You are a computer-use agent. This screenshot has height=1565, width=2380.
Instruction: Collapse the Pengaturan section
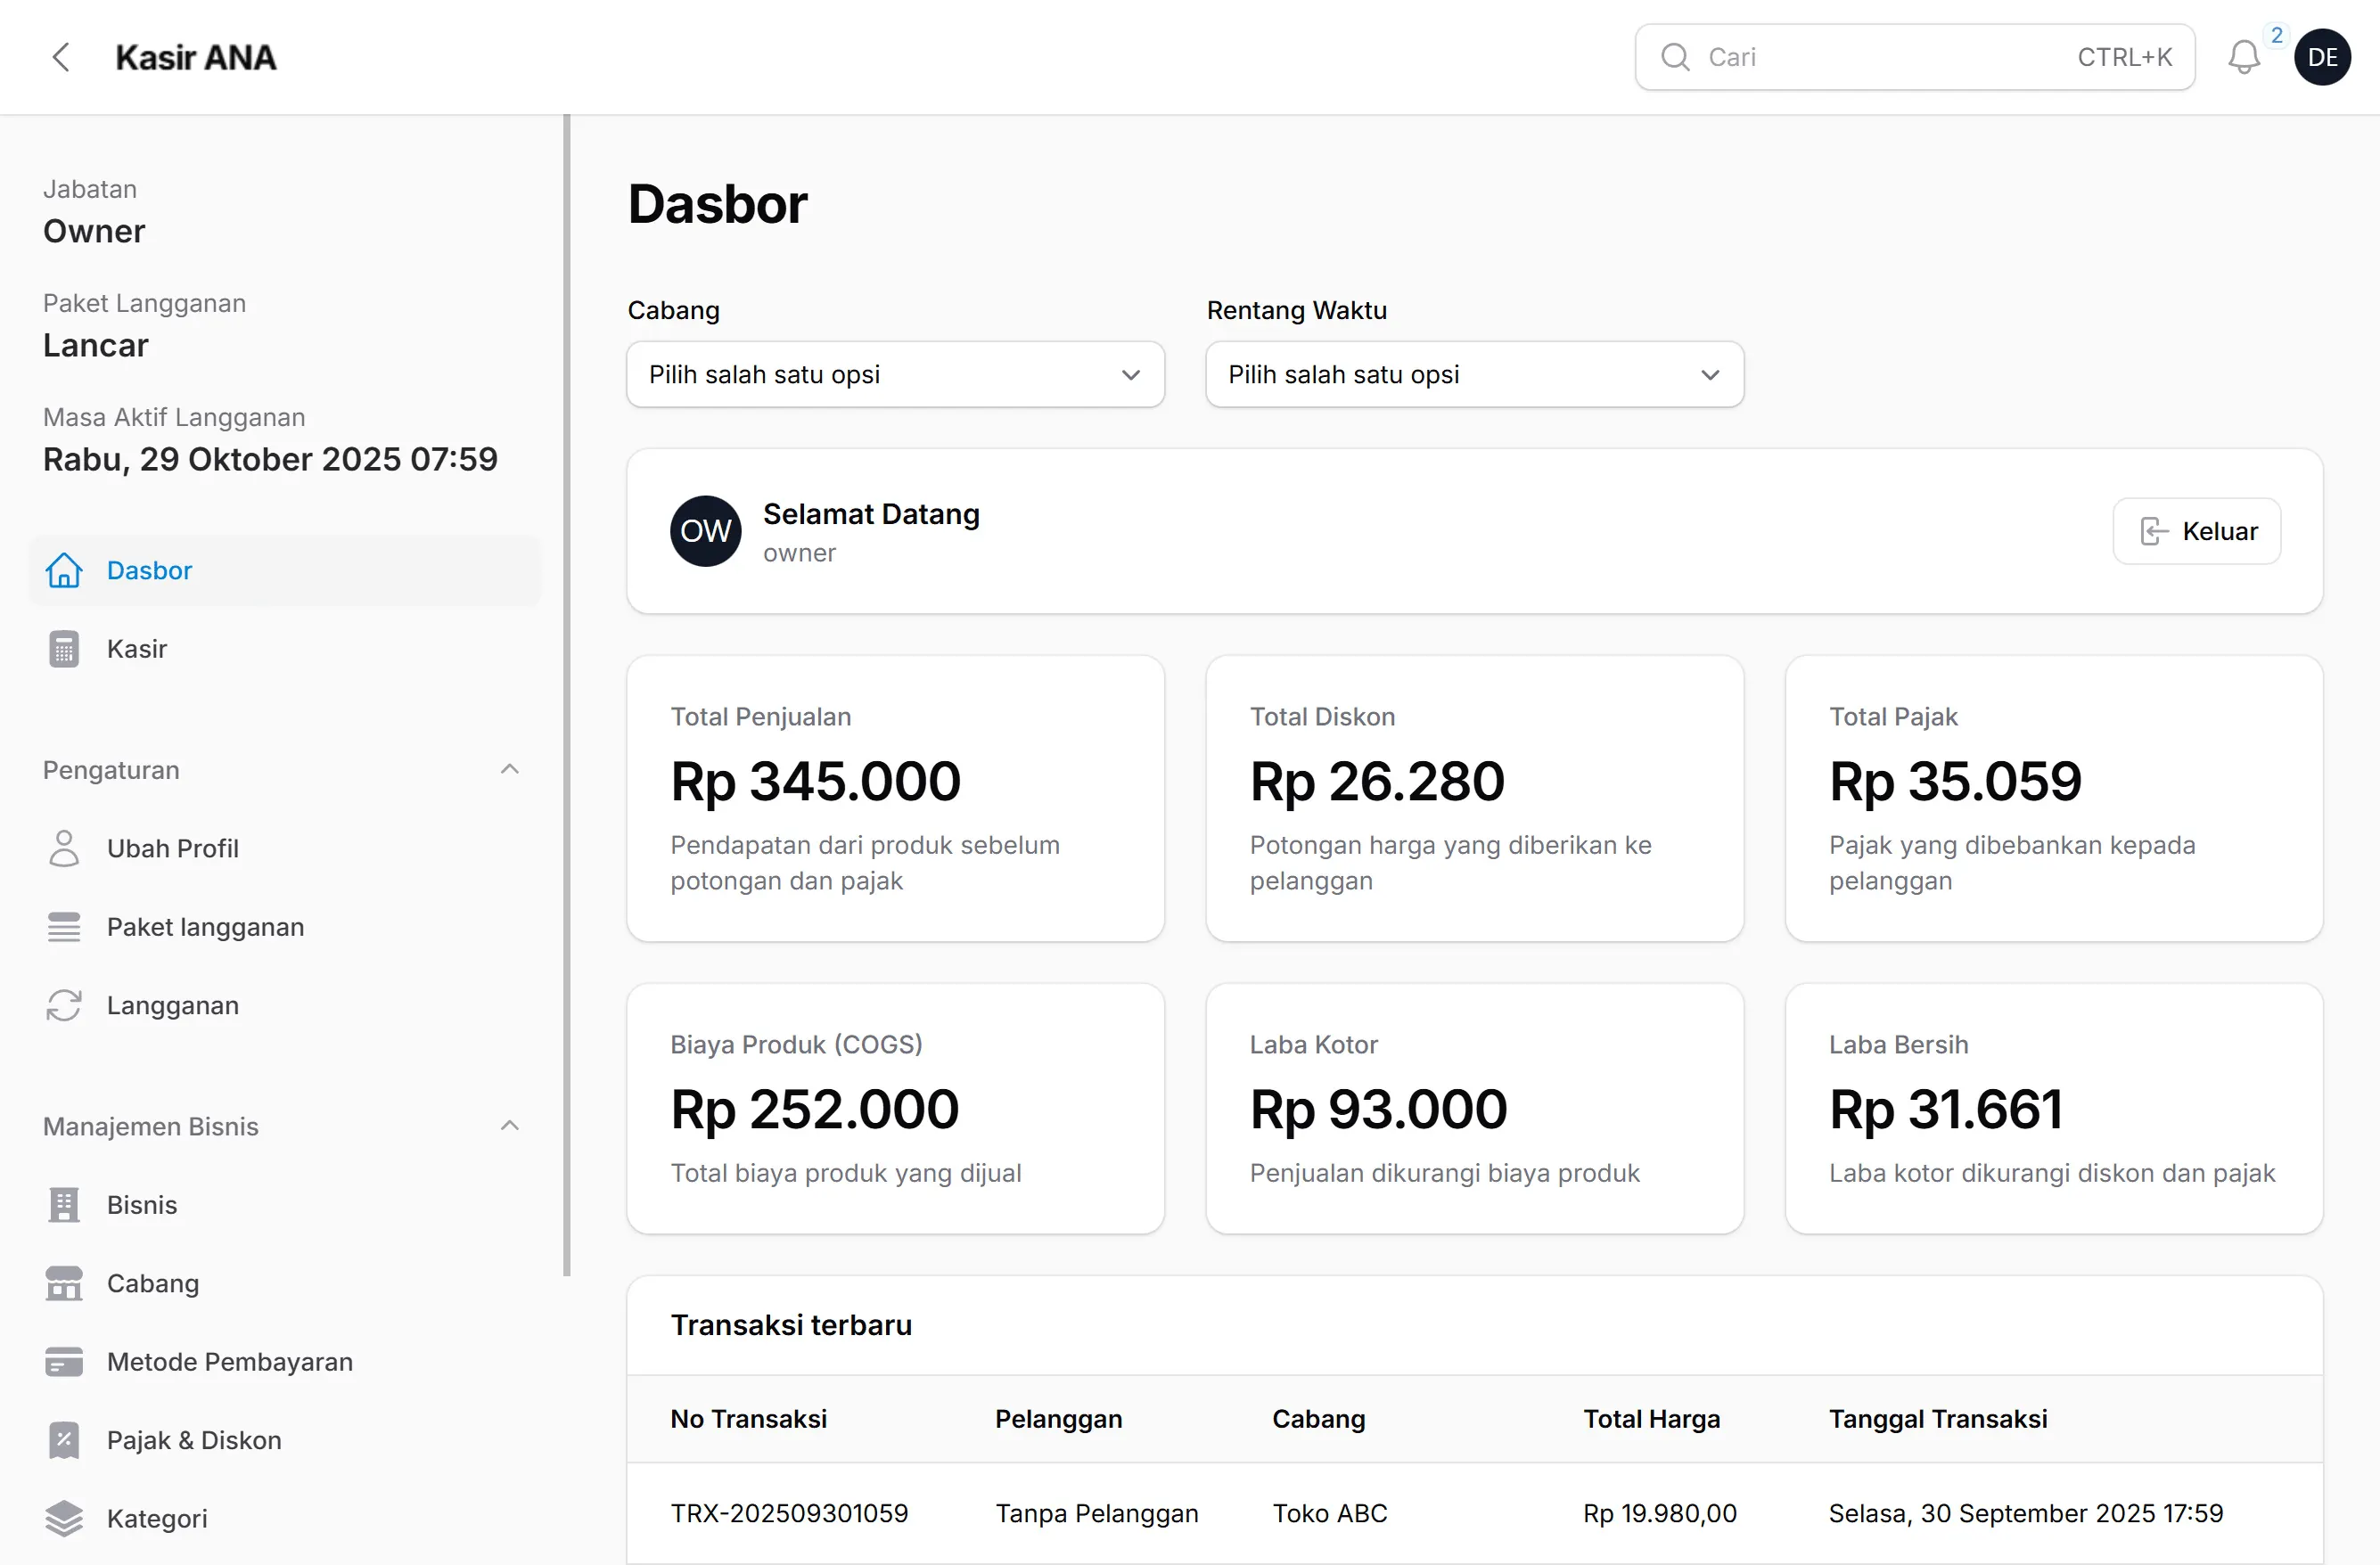[509, 769]
